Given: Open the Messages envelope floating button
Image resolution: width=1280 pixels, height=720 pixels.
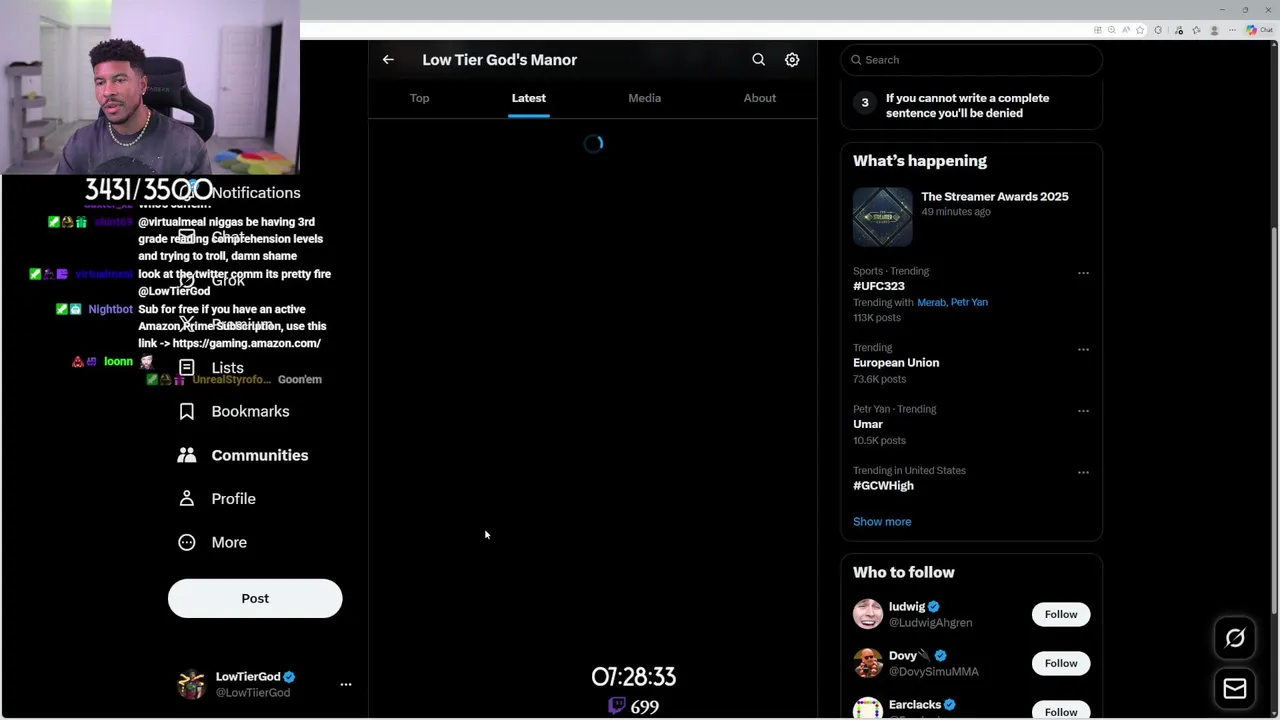Looking at the screenshot, I should 1235,688.
